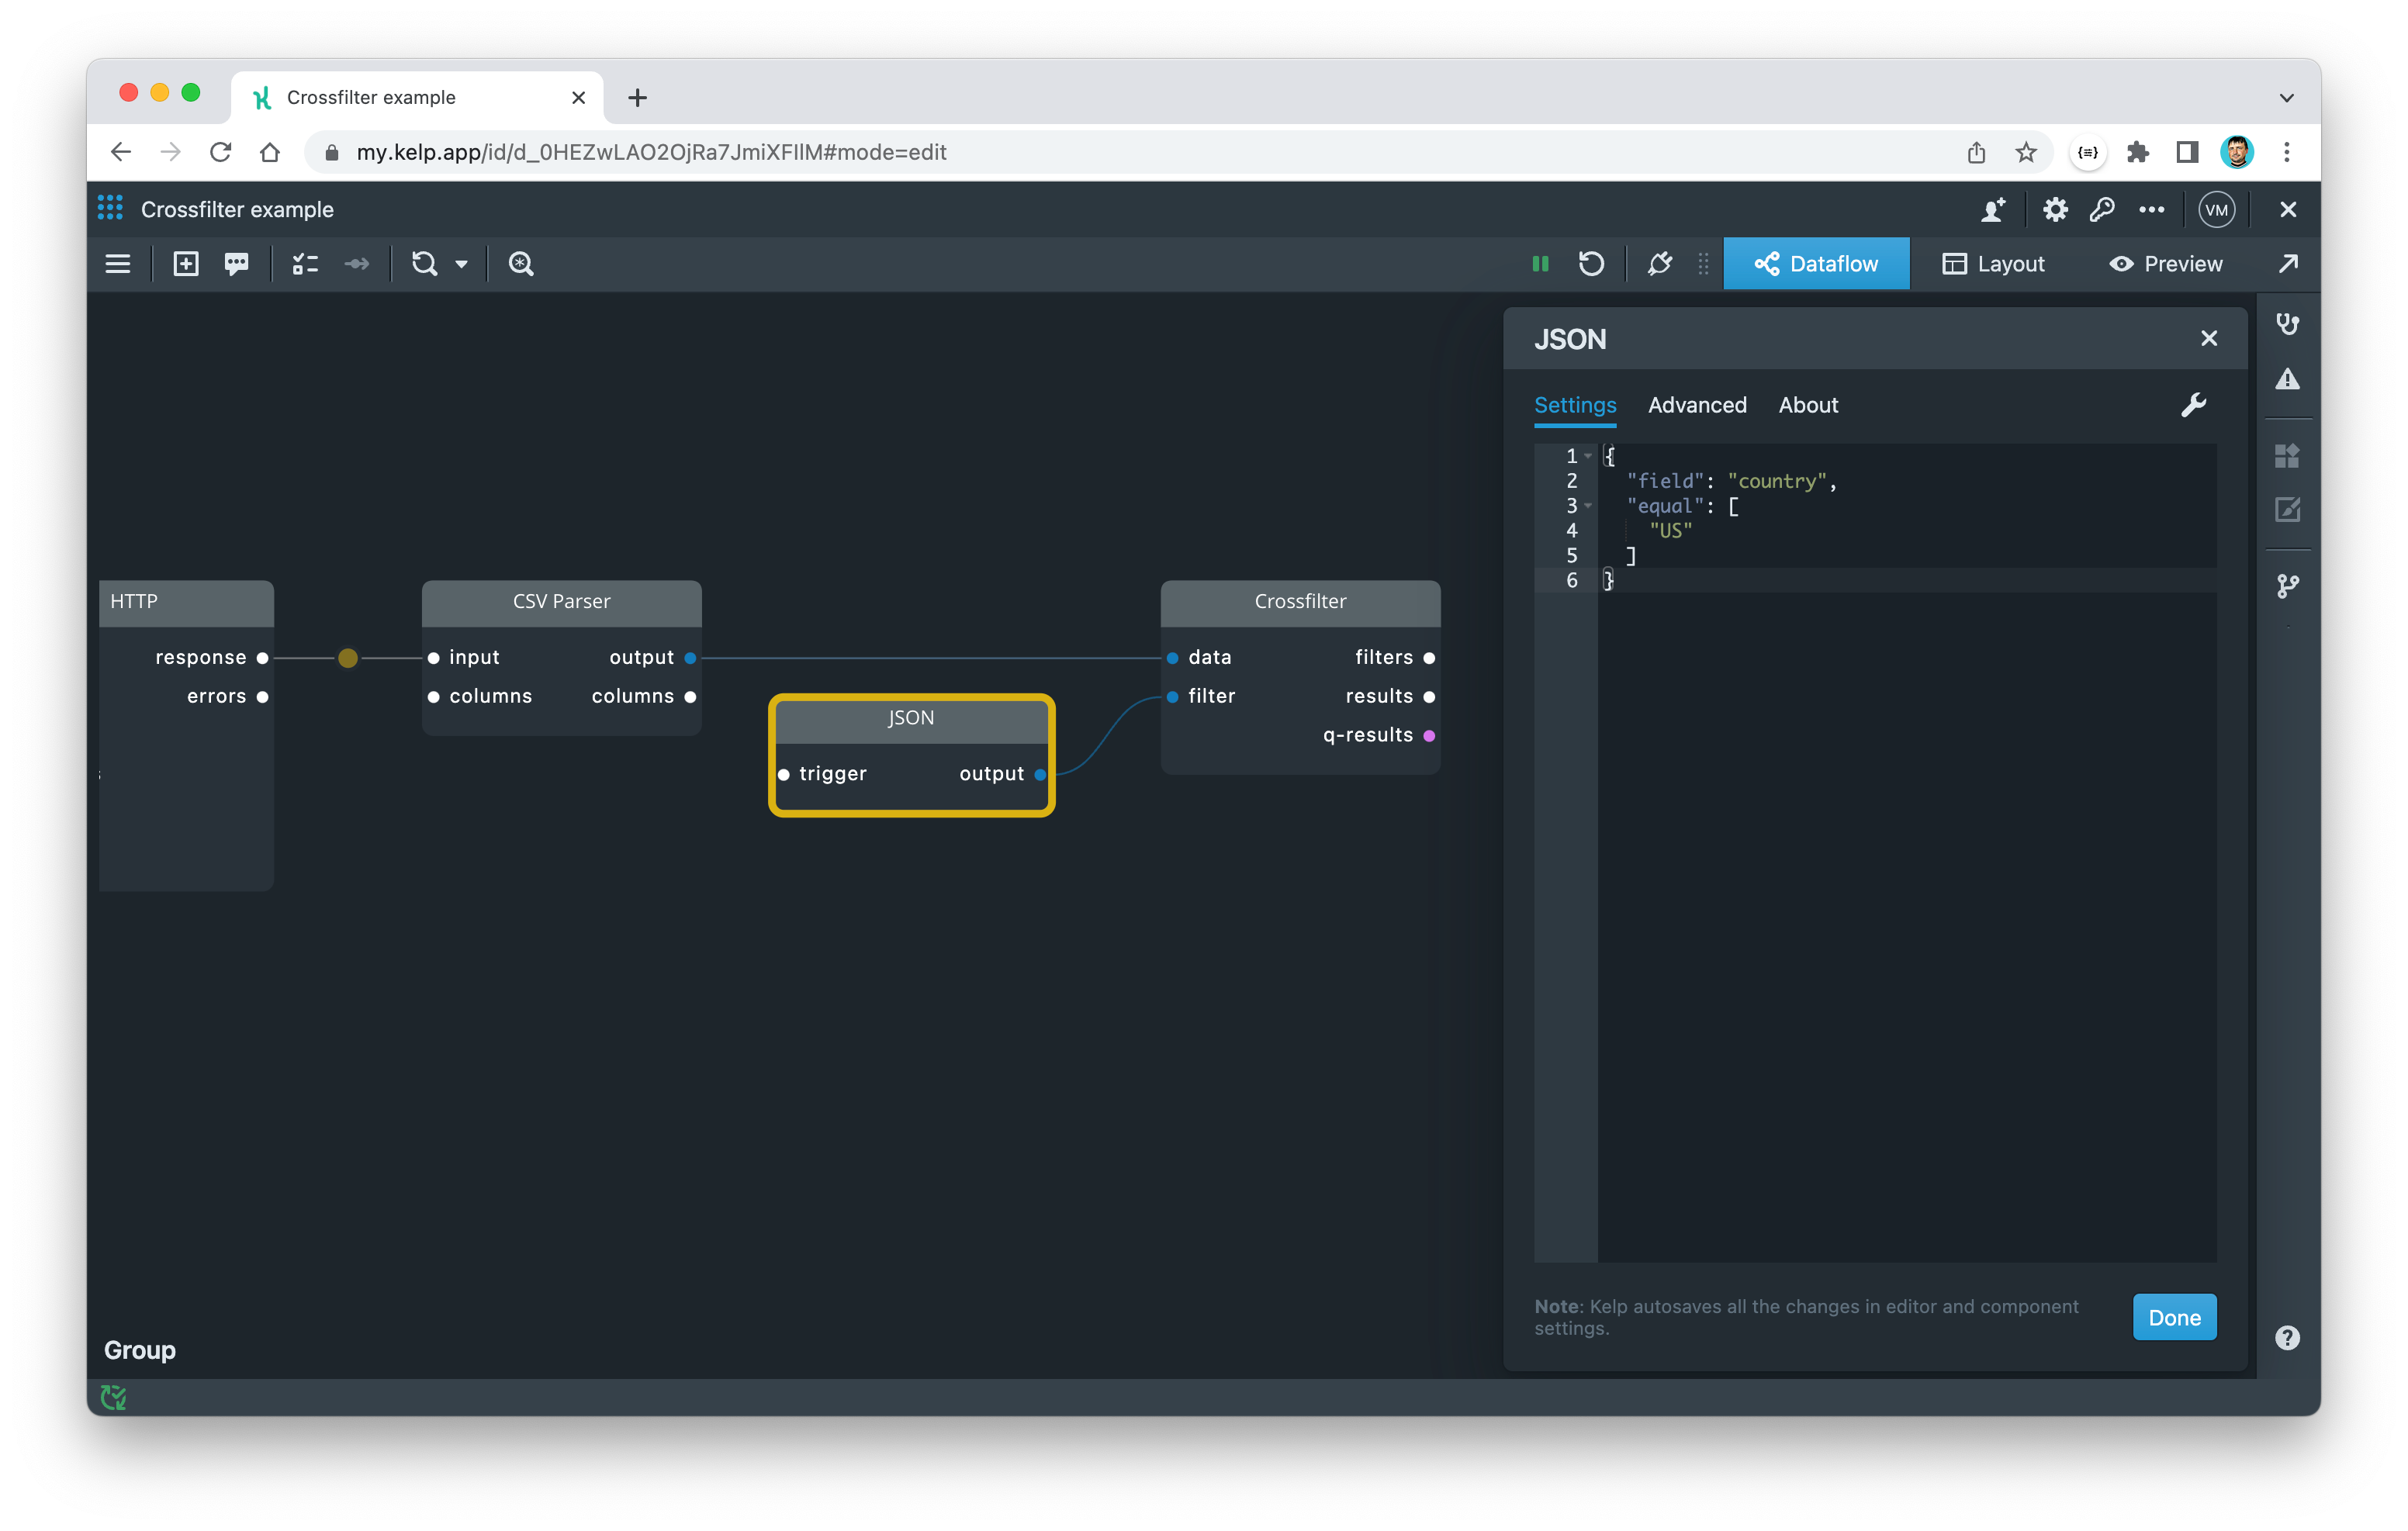
Task: Click the add user share icon
Action: click(x=1993, y=210)
